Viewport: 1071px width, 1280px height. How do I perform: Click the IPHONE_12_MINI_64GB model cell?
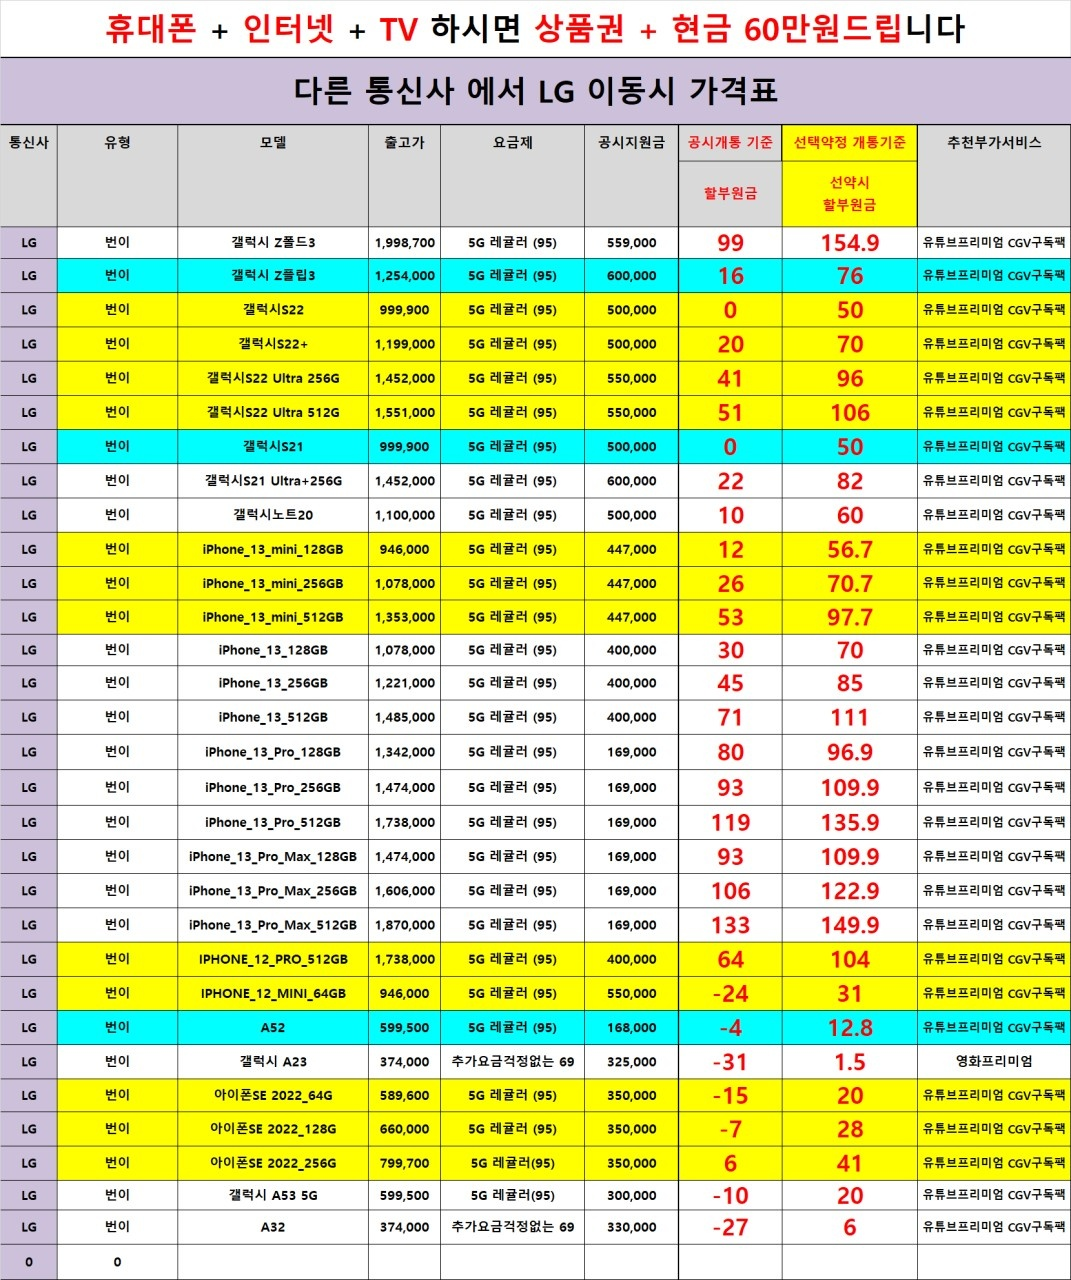(273, 993)
